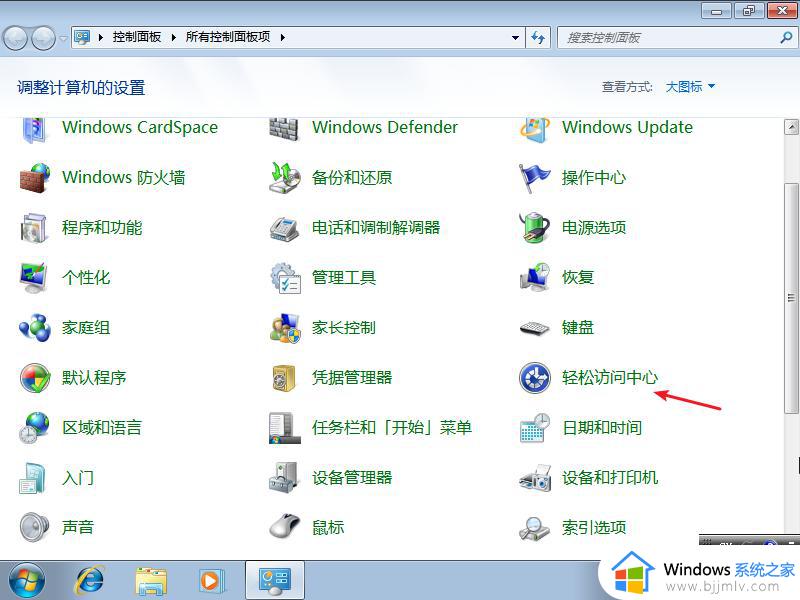800x600 pixels.
Task: Open 轻松访问中心 icon
Action: pos(535,378)
